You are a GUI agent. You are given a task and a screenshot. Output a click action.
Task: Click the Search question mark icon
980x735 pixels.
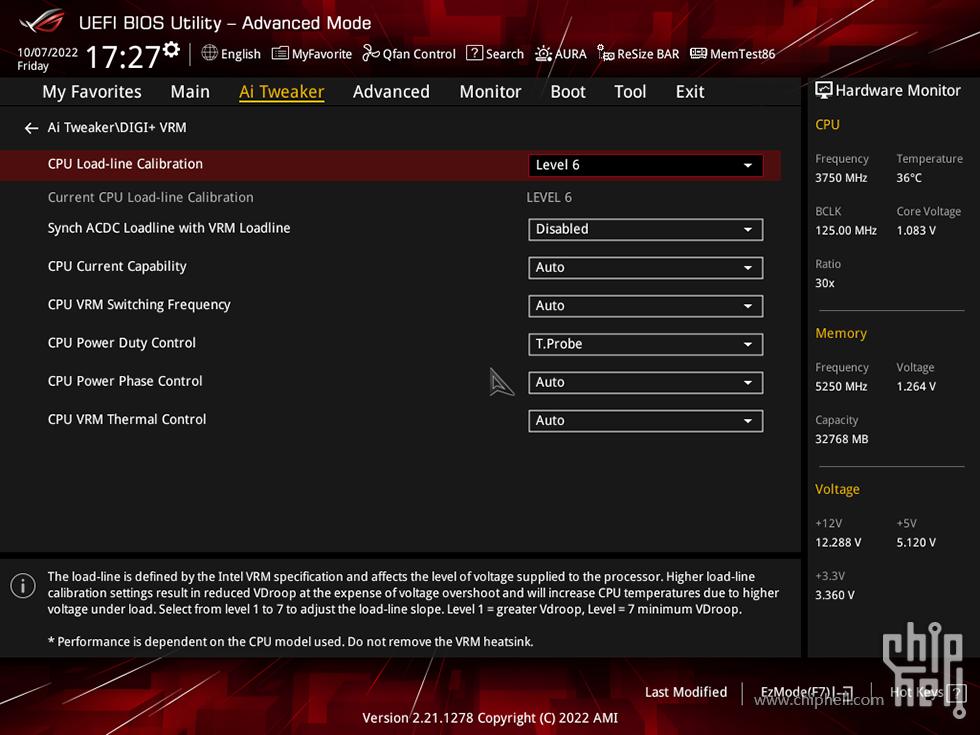[474, 53]
